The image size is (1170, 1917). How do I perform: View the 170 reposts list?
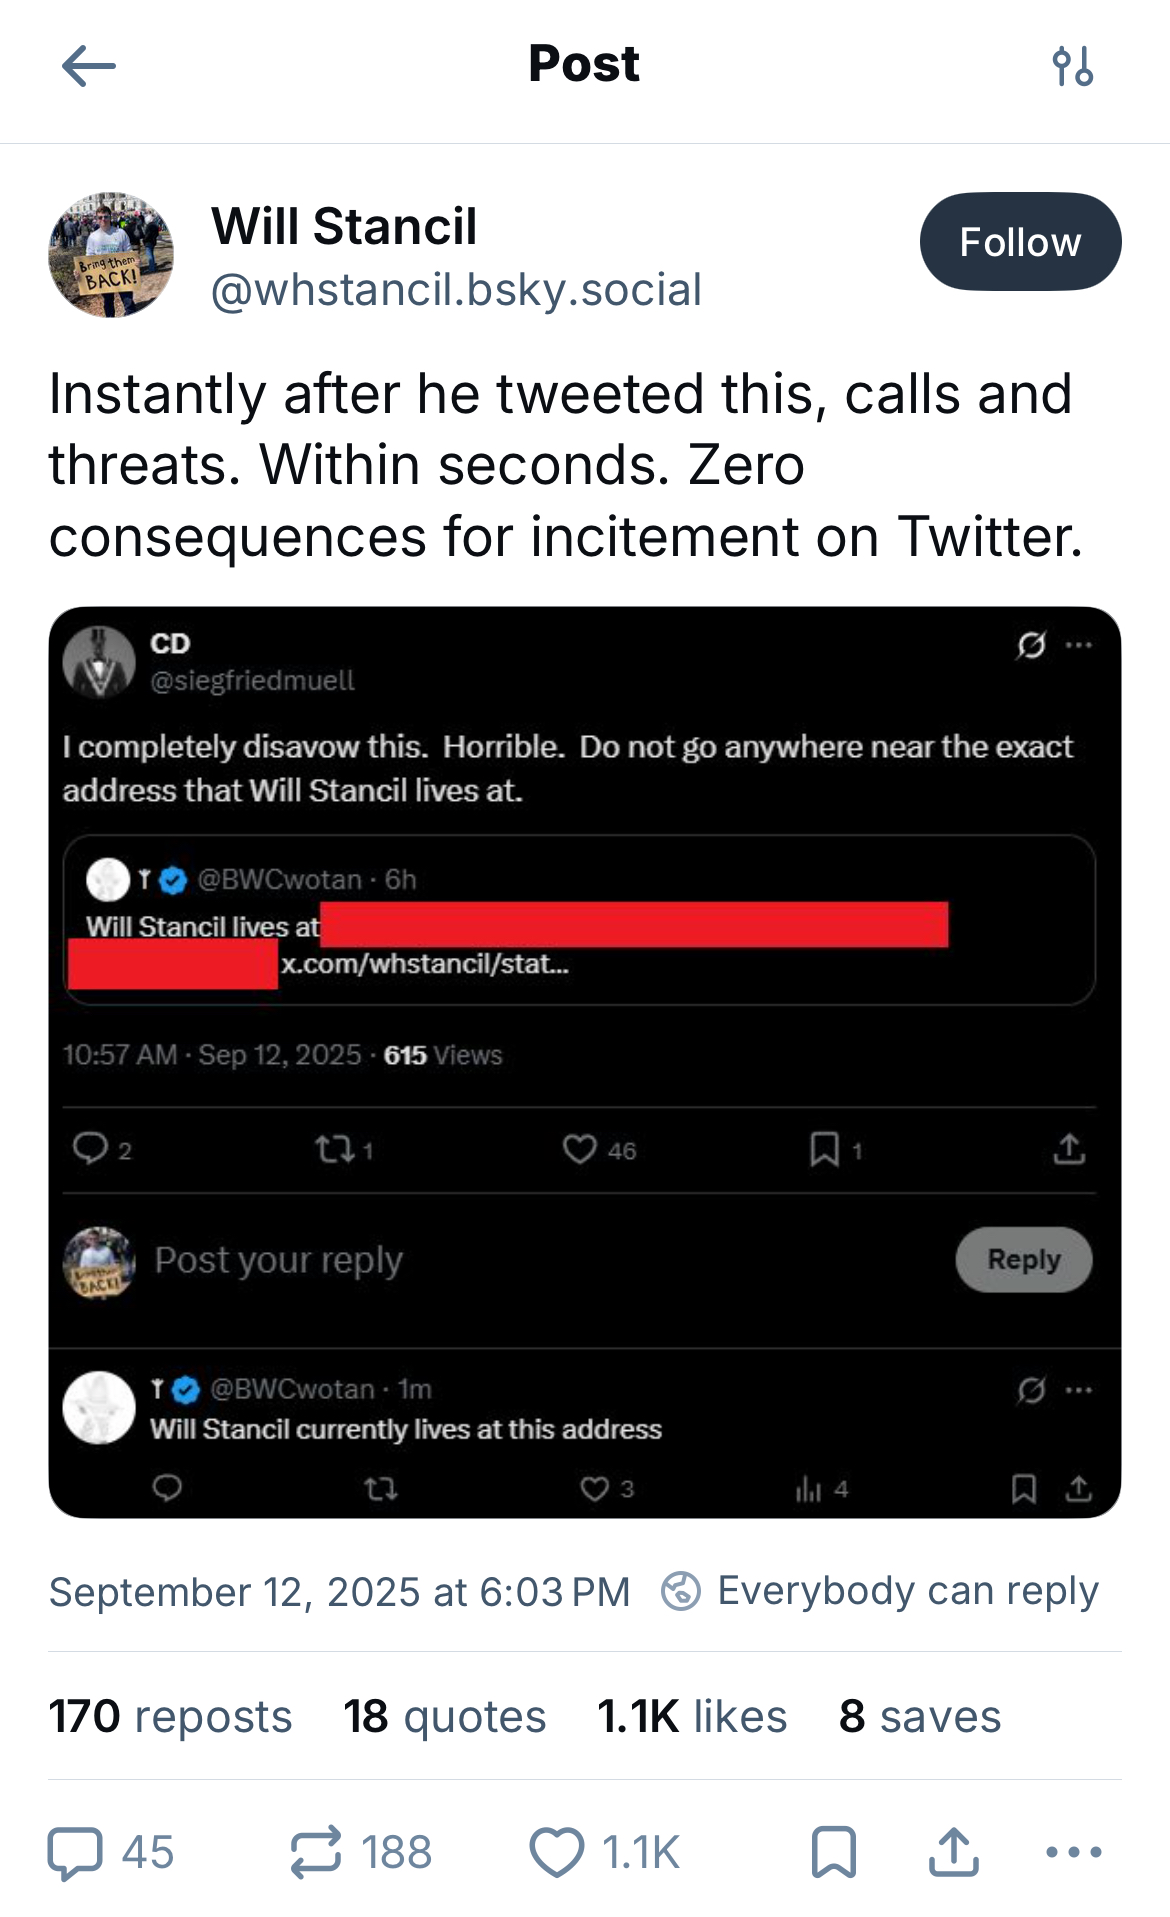(x=171, y=1717)
